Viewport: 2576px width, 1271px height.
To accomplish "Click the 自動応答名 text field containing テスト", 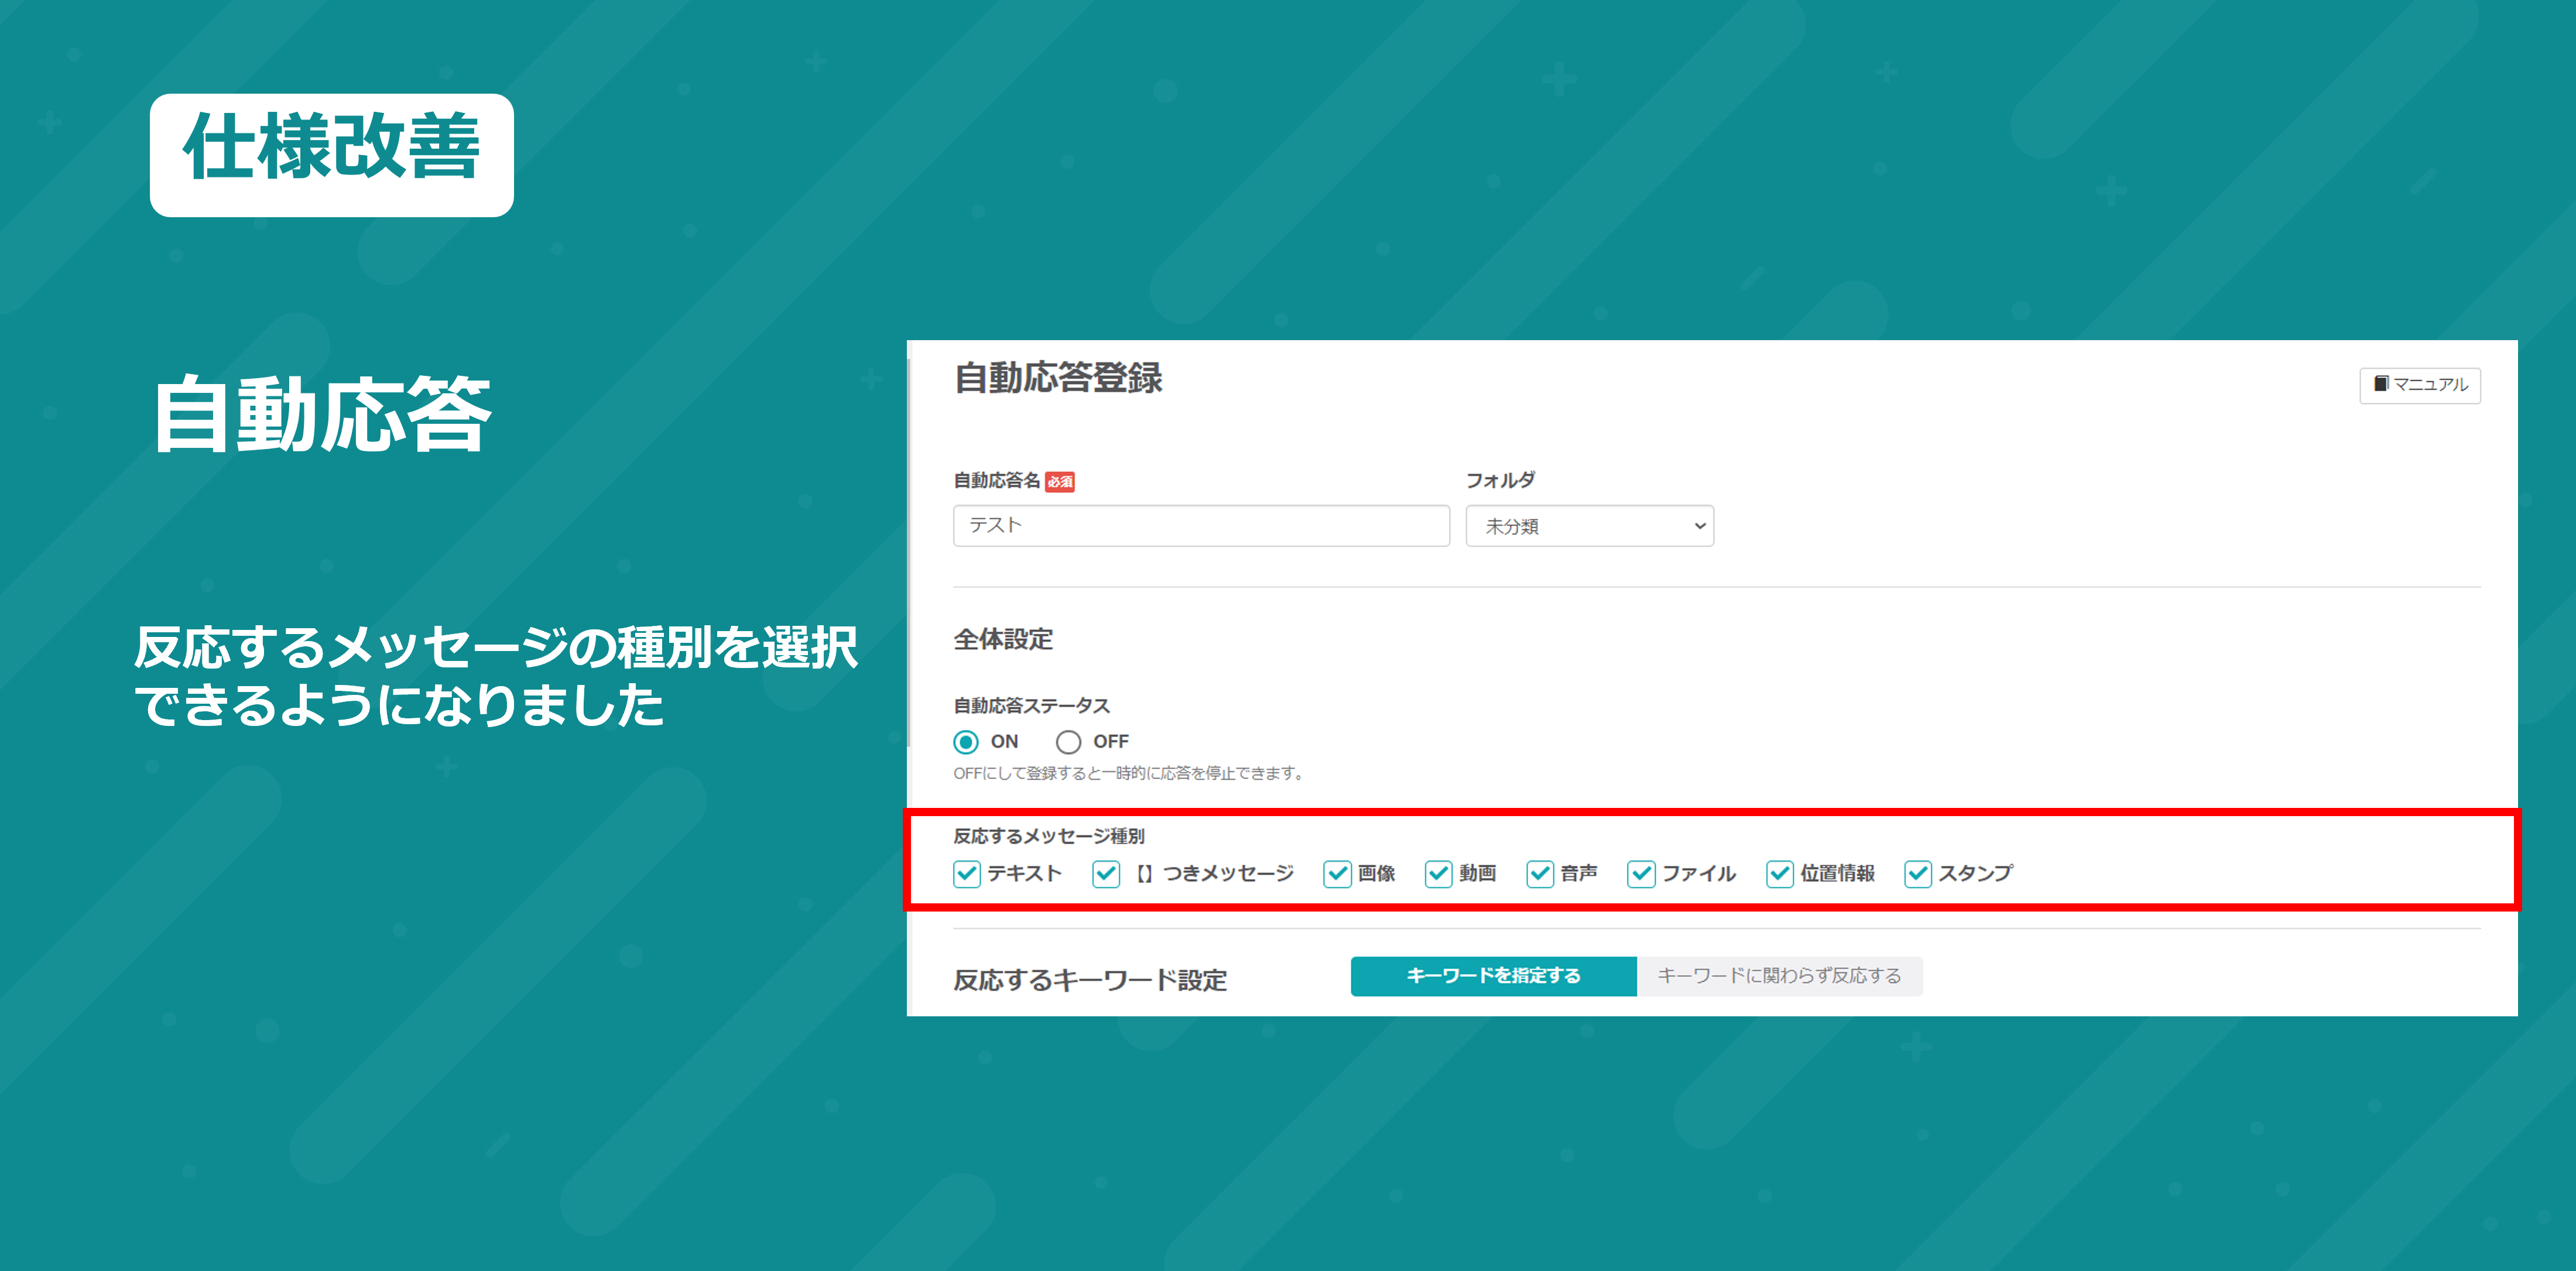I will pos(1201,526).
